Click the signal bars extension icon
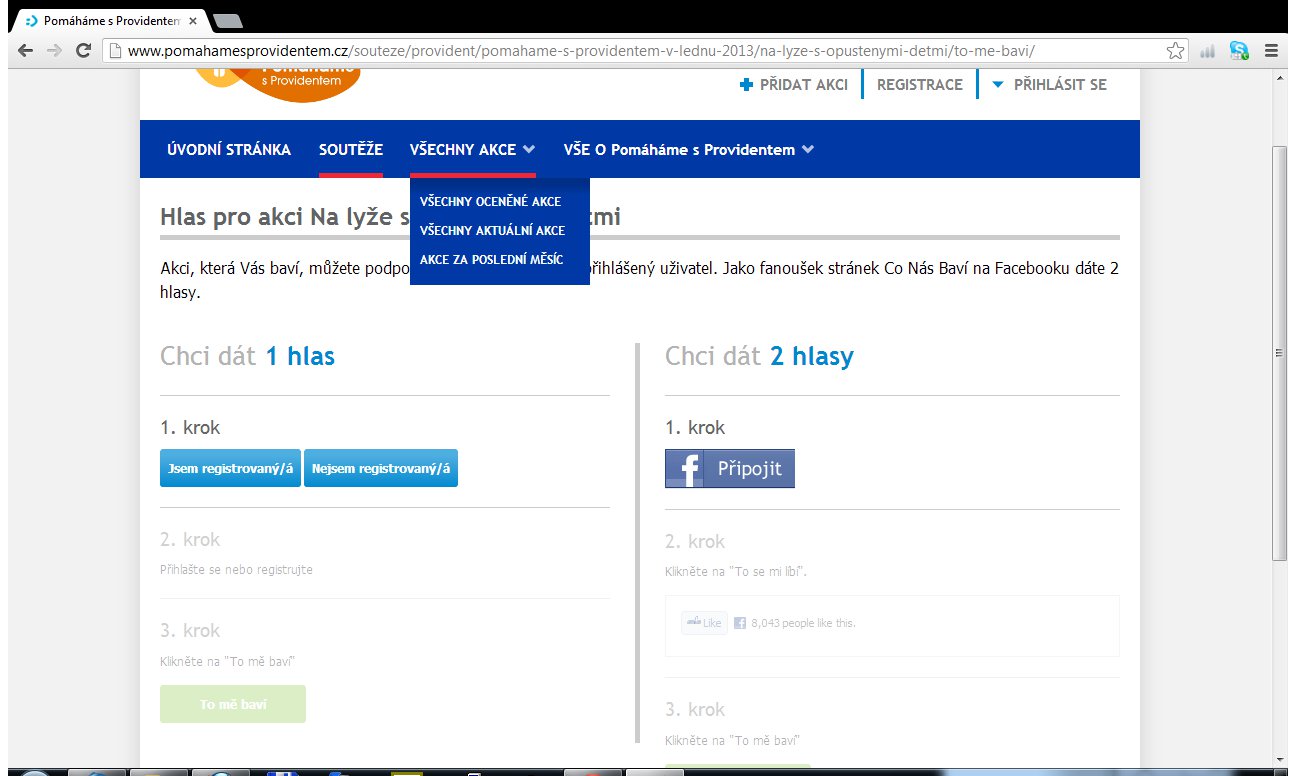The width and height of the screenshot is (1296, 776). point(1208,51)
